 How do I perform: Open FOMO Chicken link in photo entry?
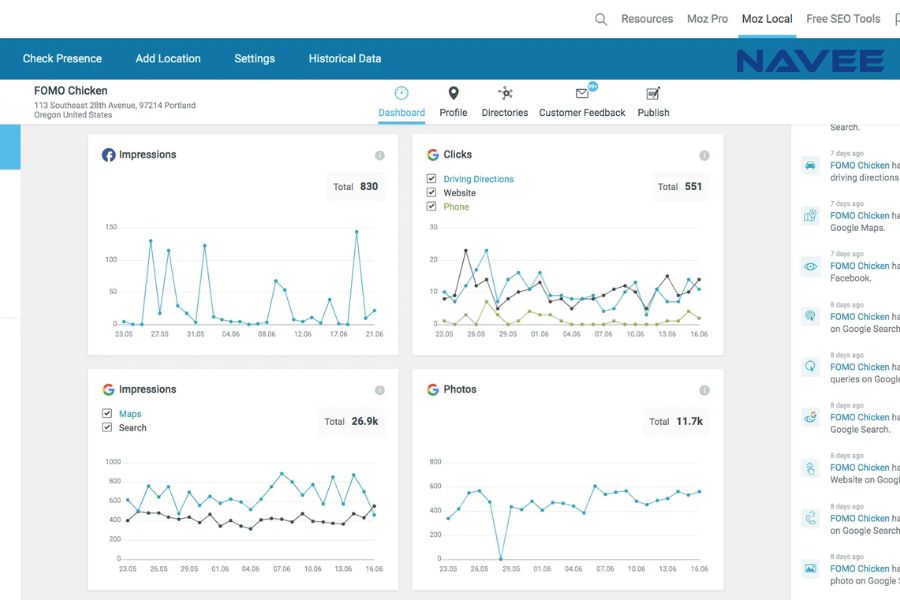point(859,568)
